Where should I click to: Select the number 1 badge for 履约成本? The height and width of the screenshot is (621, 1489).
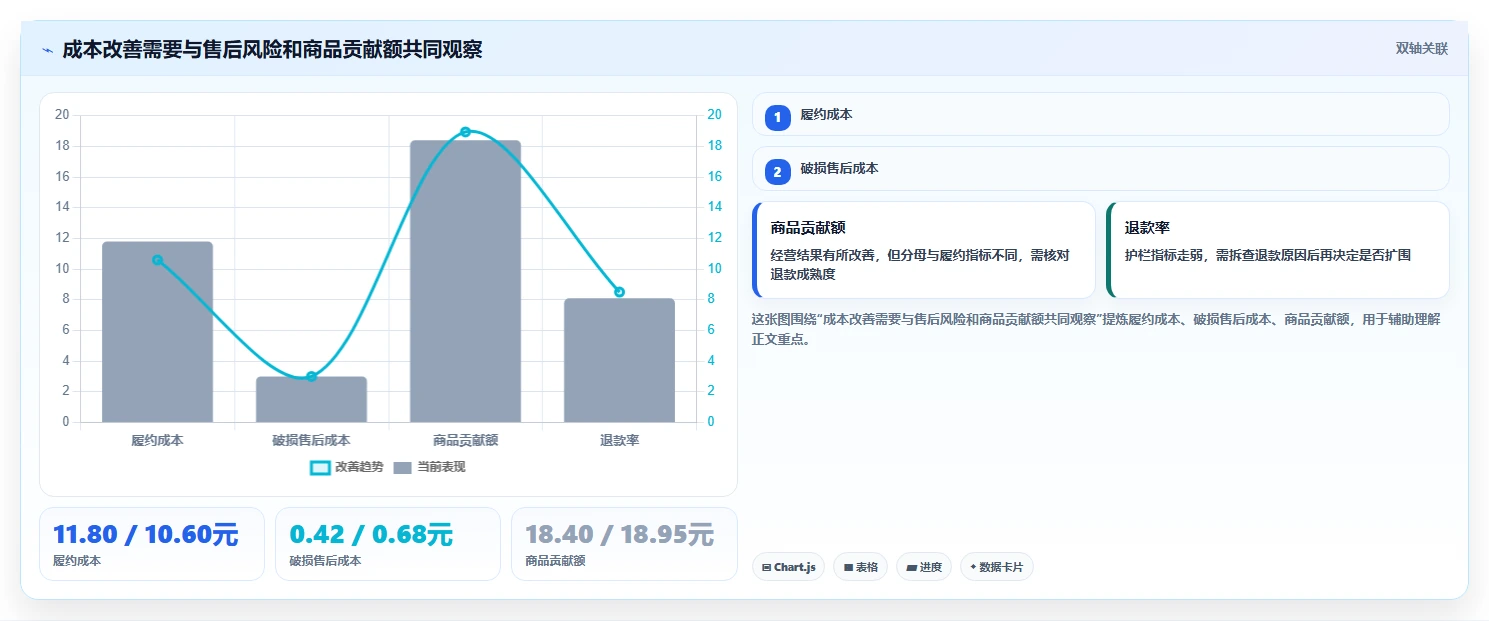777,118
